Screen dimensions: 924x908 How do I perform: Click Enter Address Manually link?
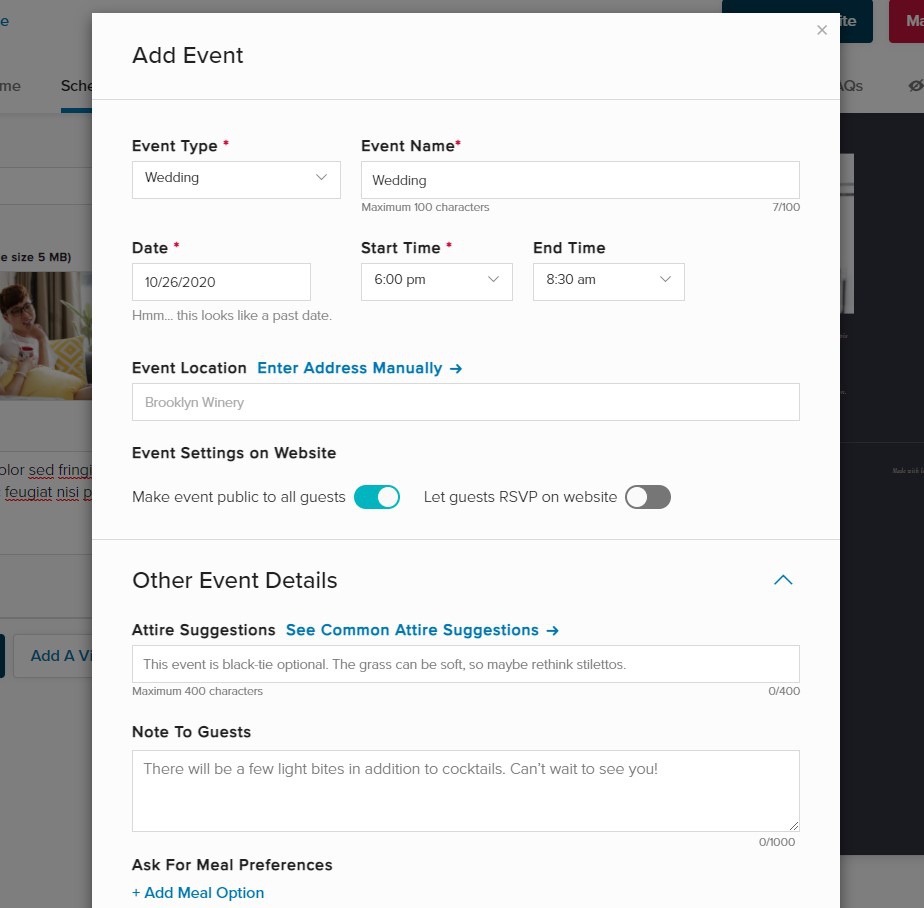pyautogui.click(x=359, y=368)
